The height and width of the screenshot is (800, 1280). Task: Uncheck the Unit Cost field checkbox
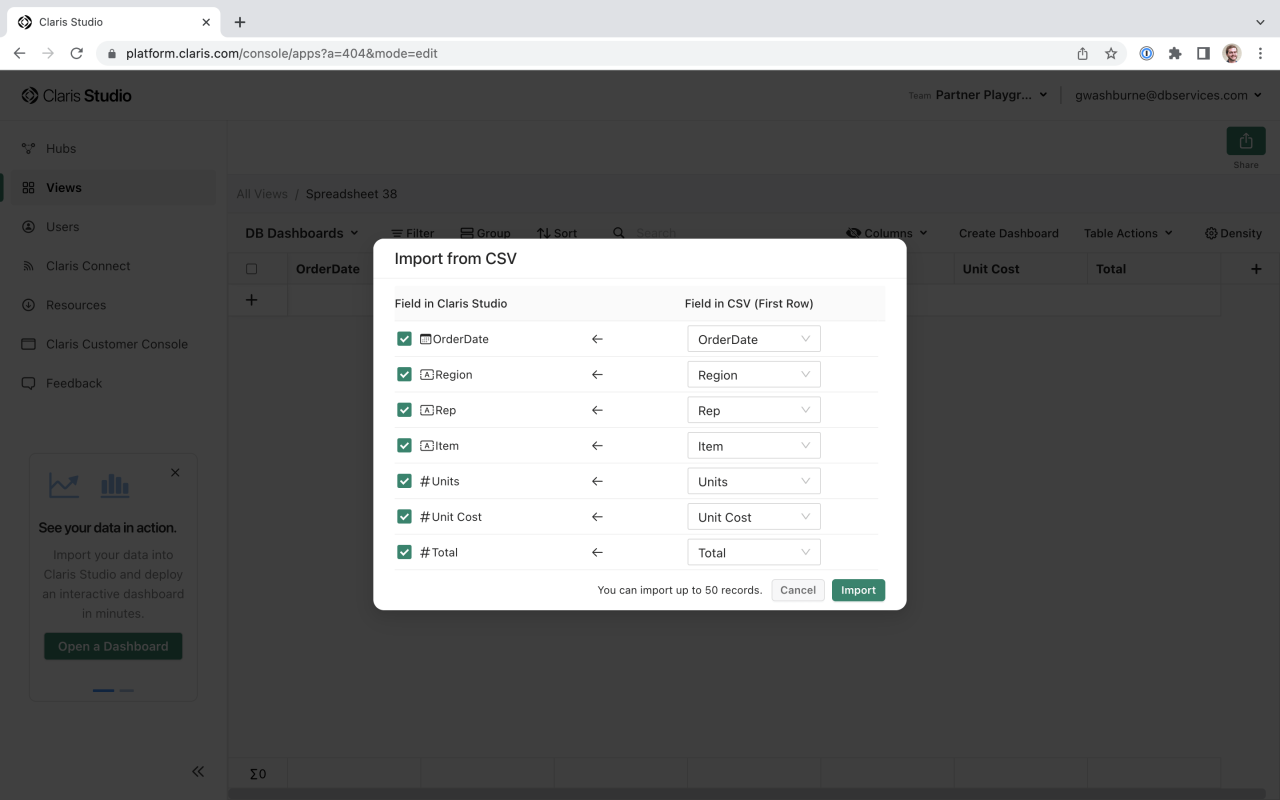click(404, 516)
